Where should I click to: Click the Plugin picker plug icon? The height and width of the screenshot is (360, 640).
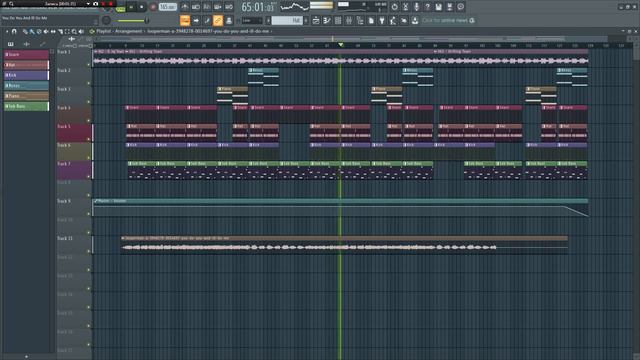point(382,20)
